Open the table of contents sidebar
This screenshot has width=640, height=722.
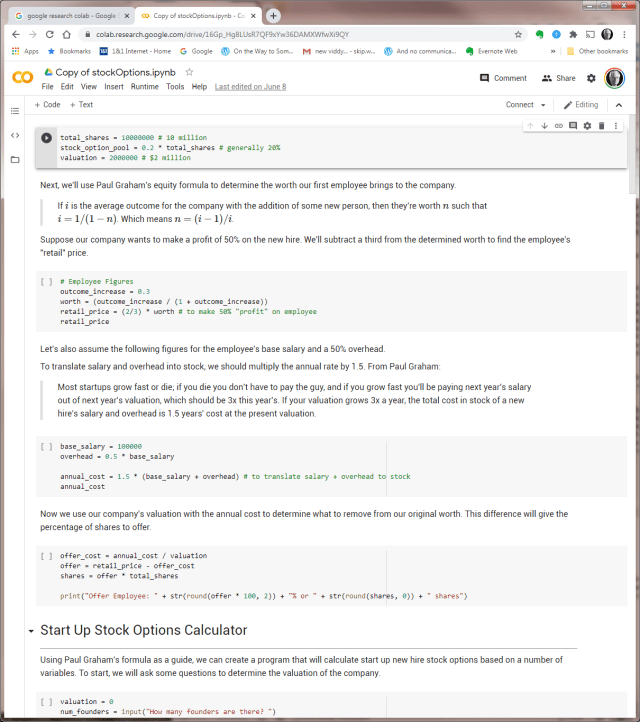click(15, 111)
